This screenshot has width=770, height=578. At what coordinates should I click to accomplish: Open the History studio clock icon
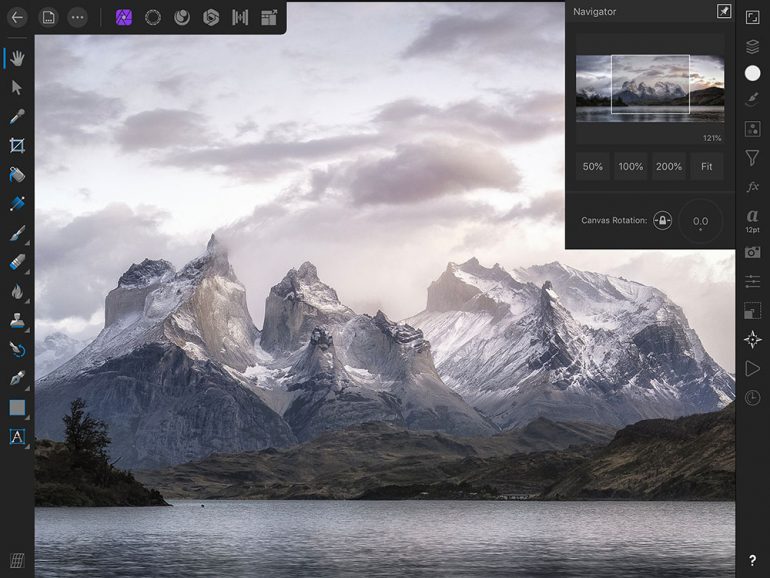(752, 398)
